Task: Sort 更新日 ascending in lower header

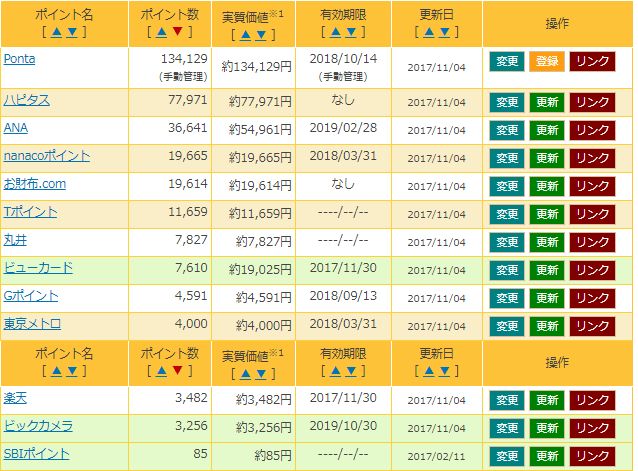Action: (x=429, y=371)
